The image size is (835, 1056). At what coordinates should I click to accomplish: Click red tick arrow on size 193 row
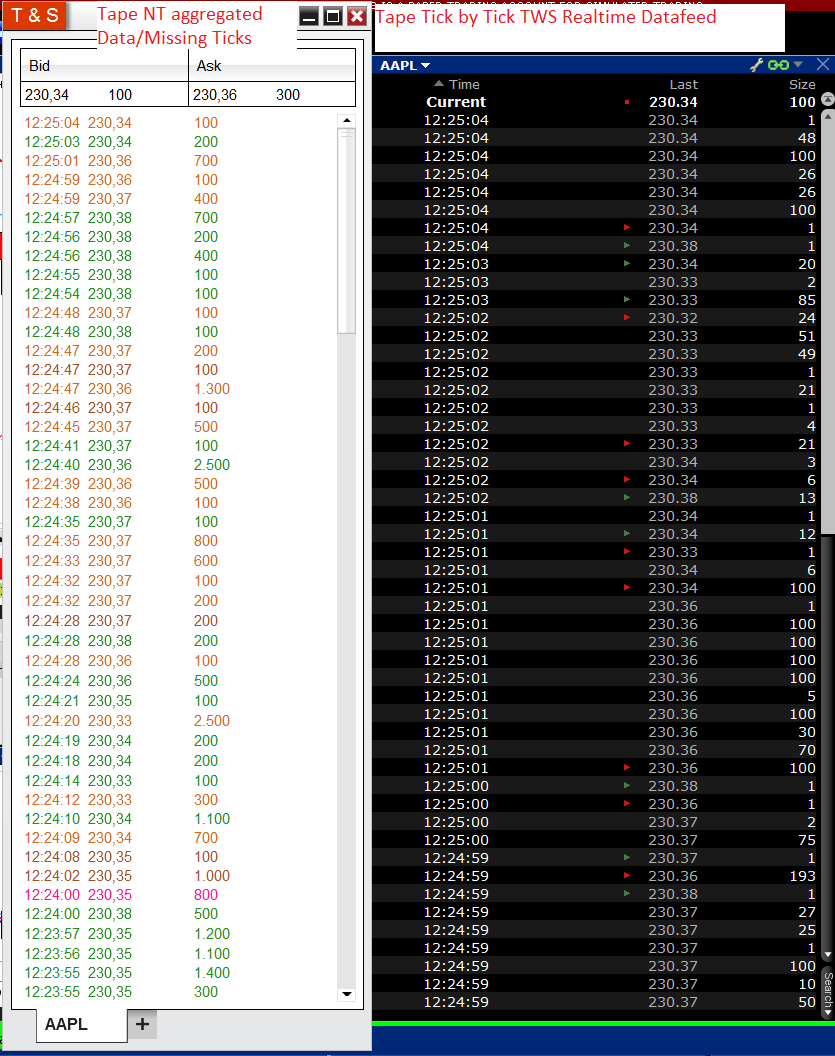point(627,876)
